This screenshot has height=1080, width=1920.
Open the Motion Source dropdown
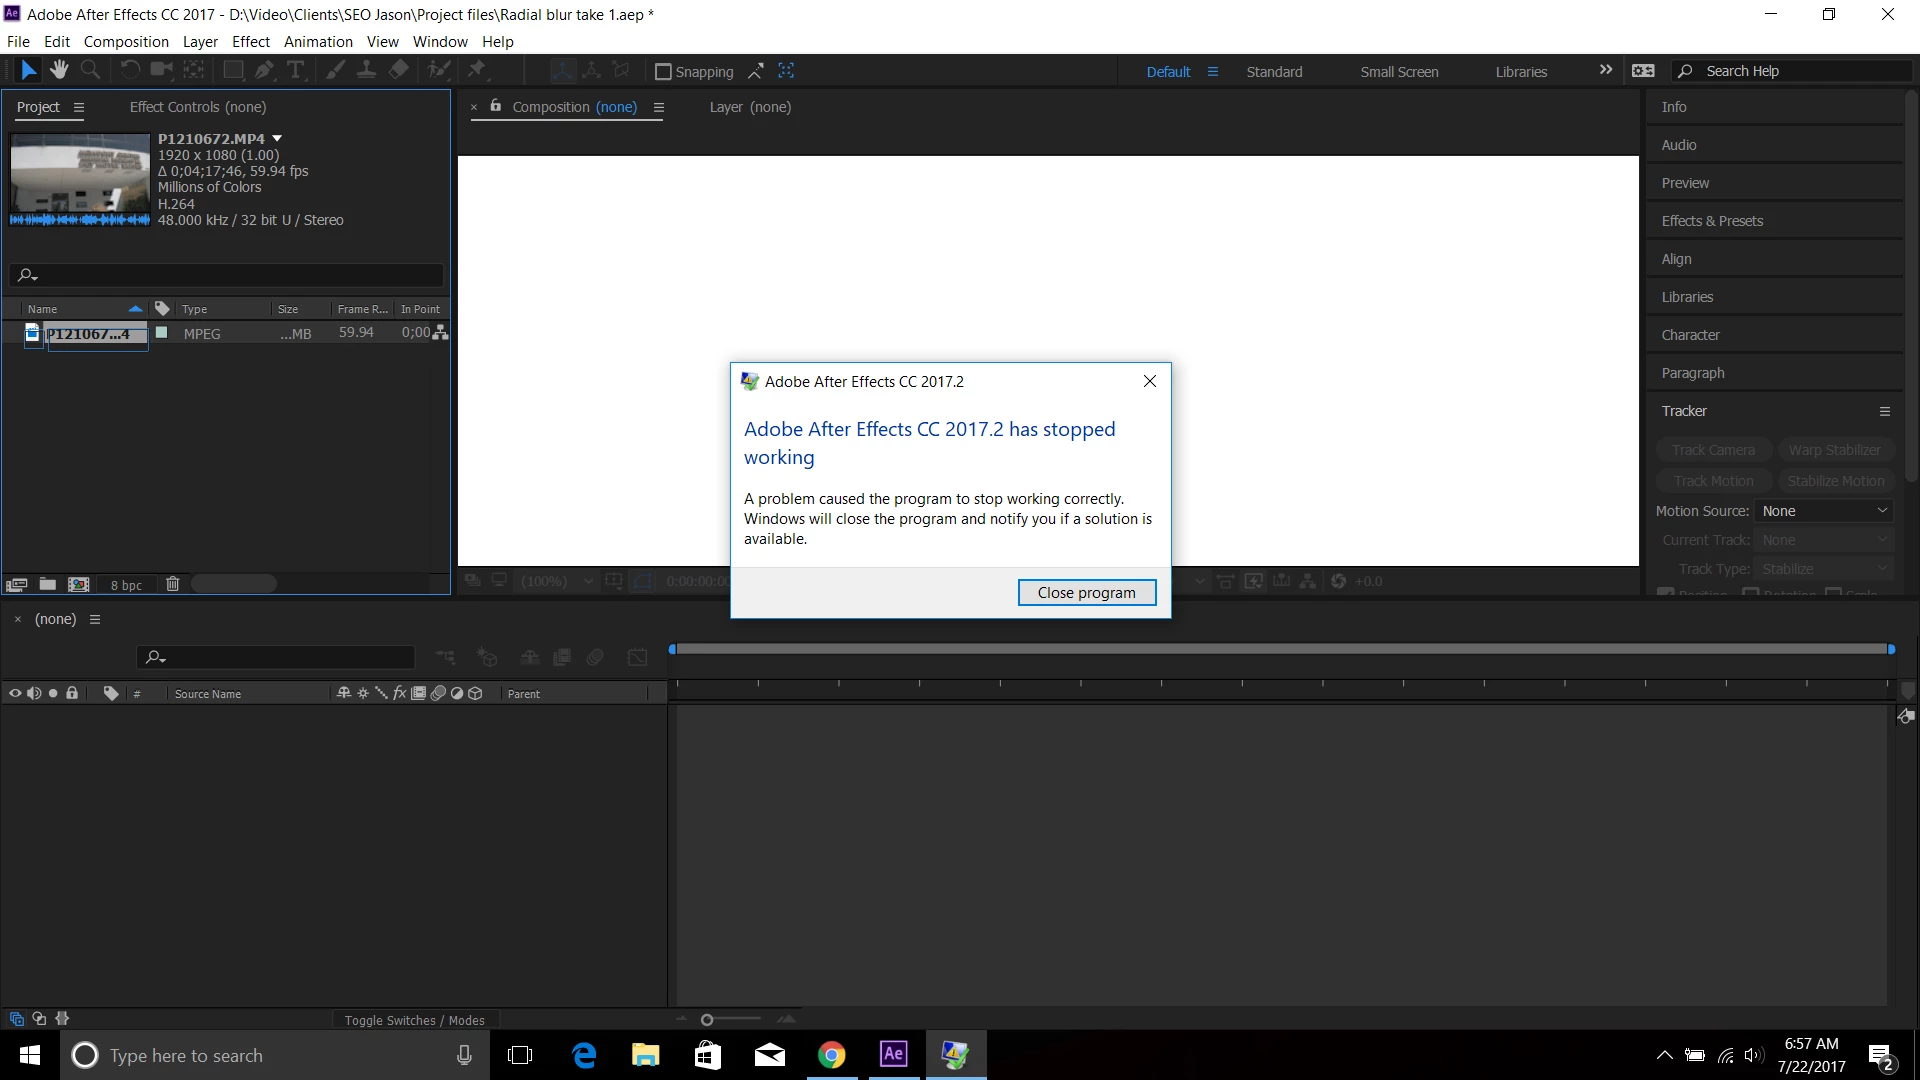[x=1824, y=511]
